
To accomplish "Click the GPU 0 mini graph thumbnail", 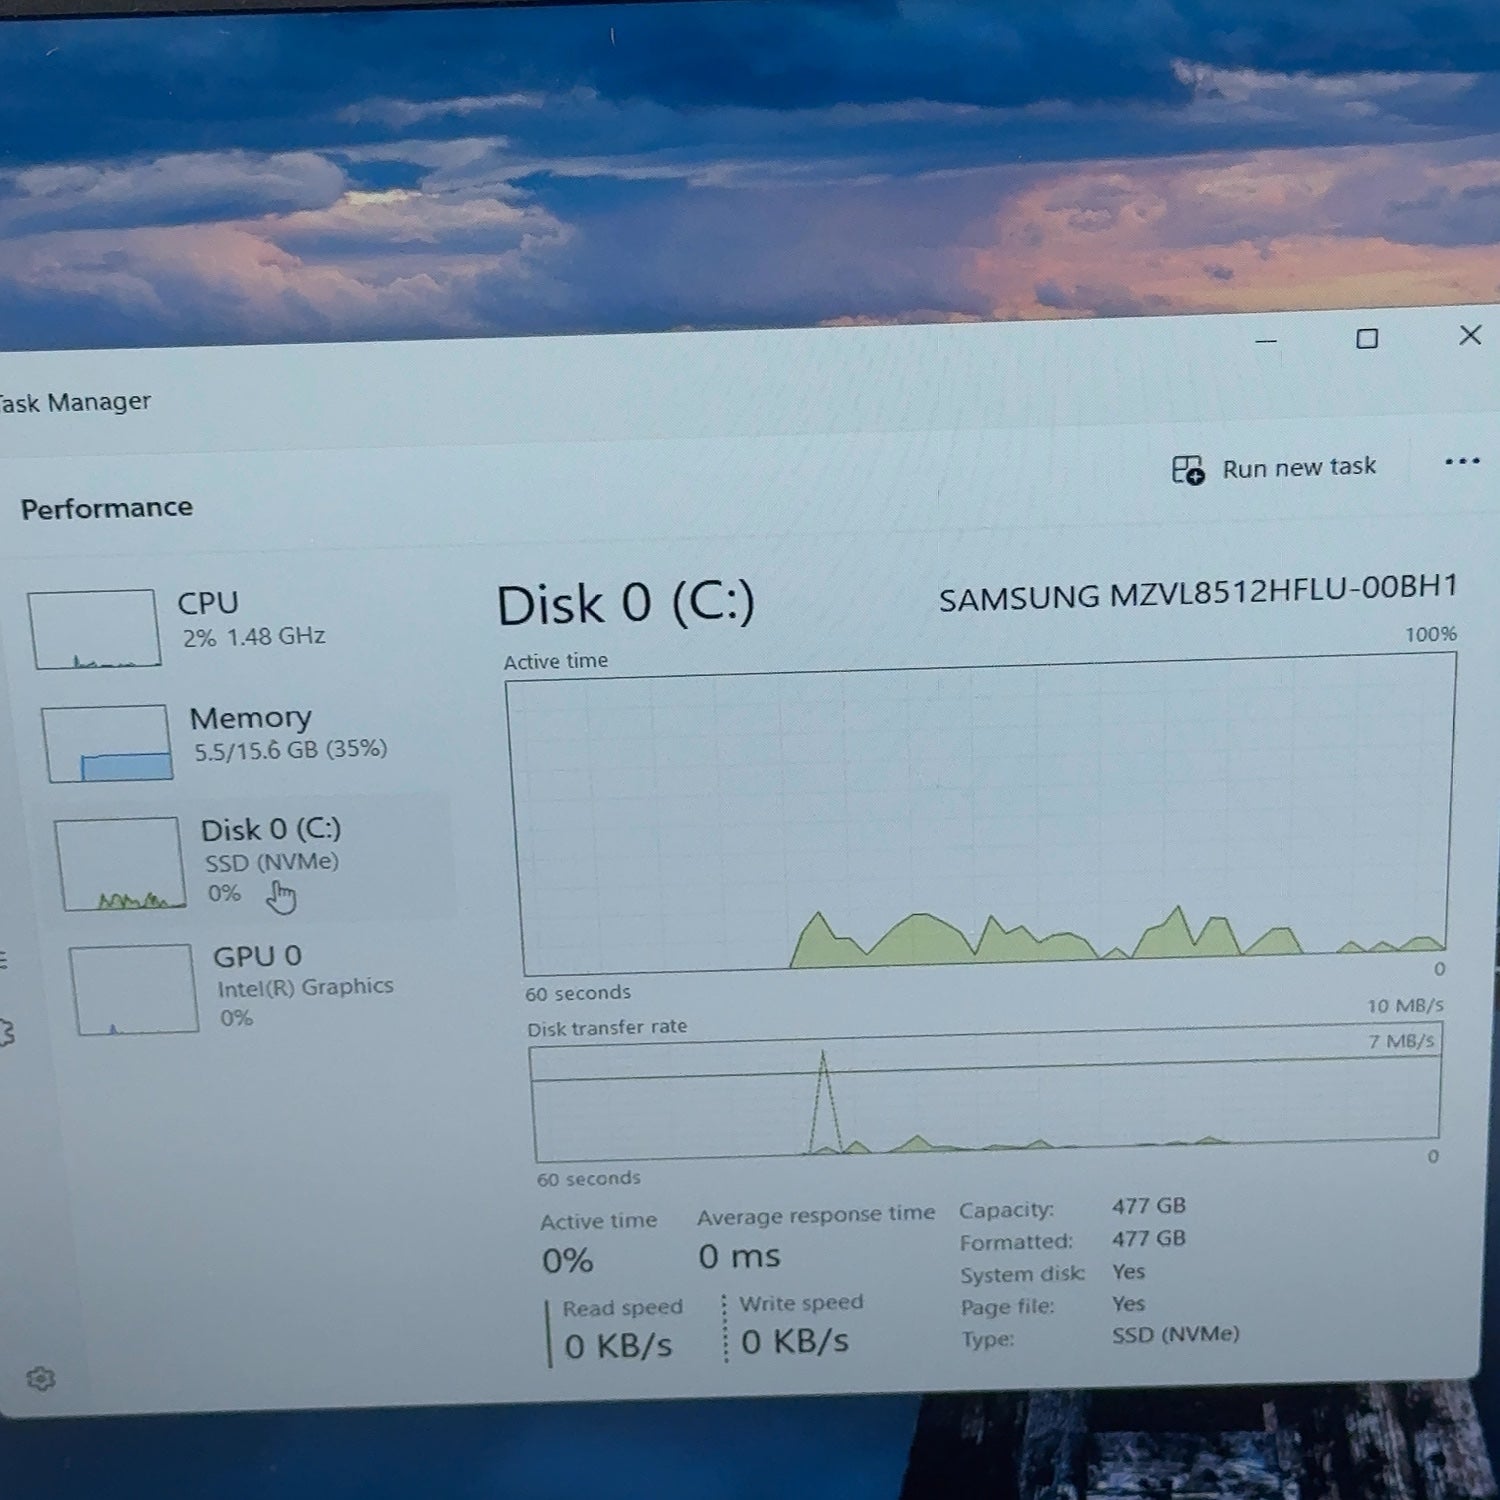I will coord(134,989).
